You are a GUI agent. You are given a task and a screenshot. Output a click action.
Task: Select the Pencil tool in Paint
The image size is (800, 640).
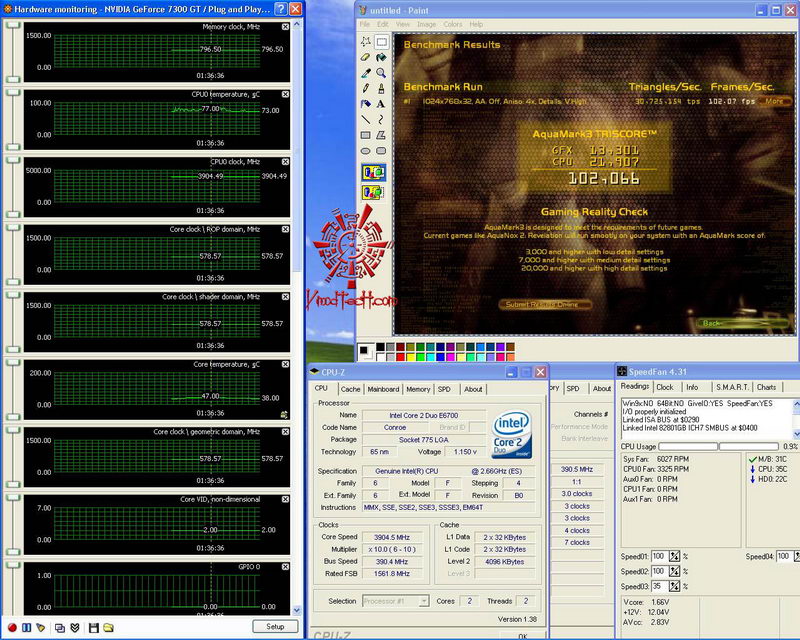point(366,88)
